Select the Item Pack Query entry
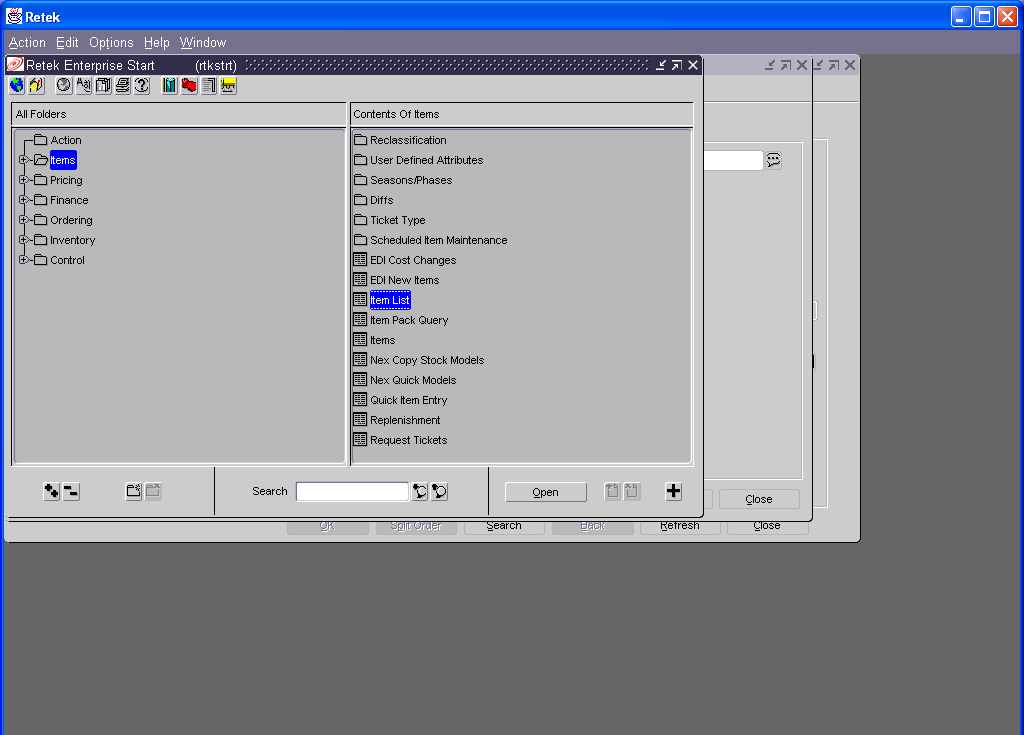Screen dimensions: 1024x735 (409, 320)
